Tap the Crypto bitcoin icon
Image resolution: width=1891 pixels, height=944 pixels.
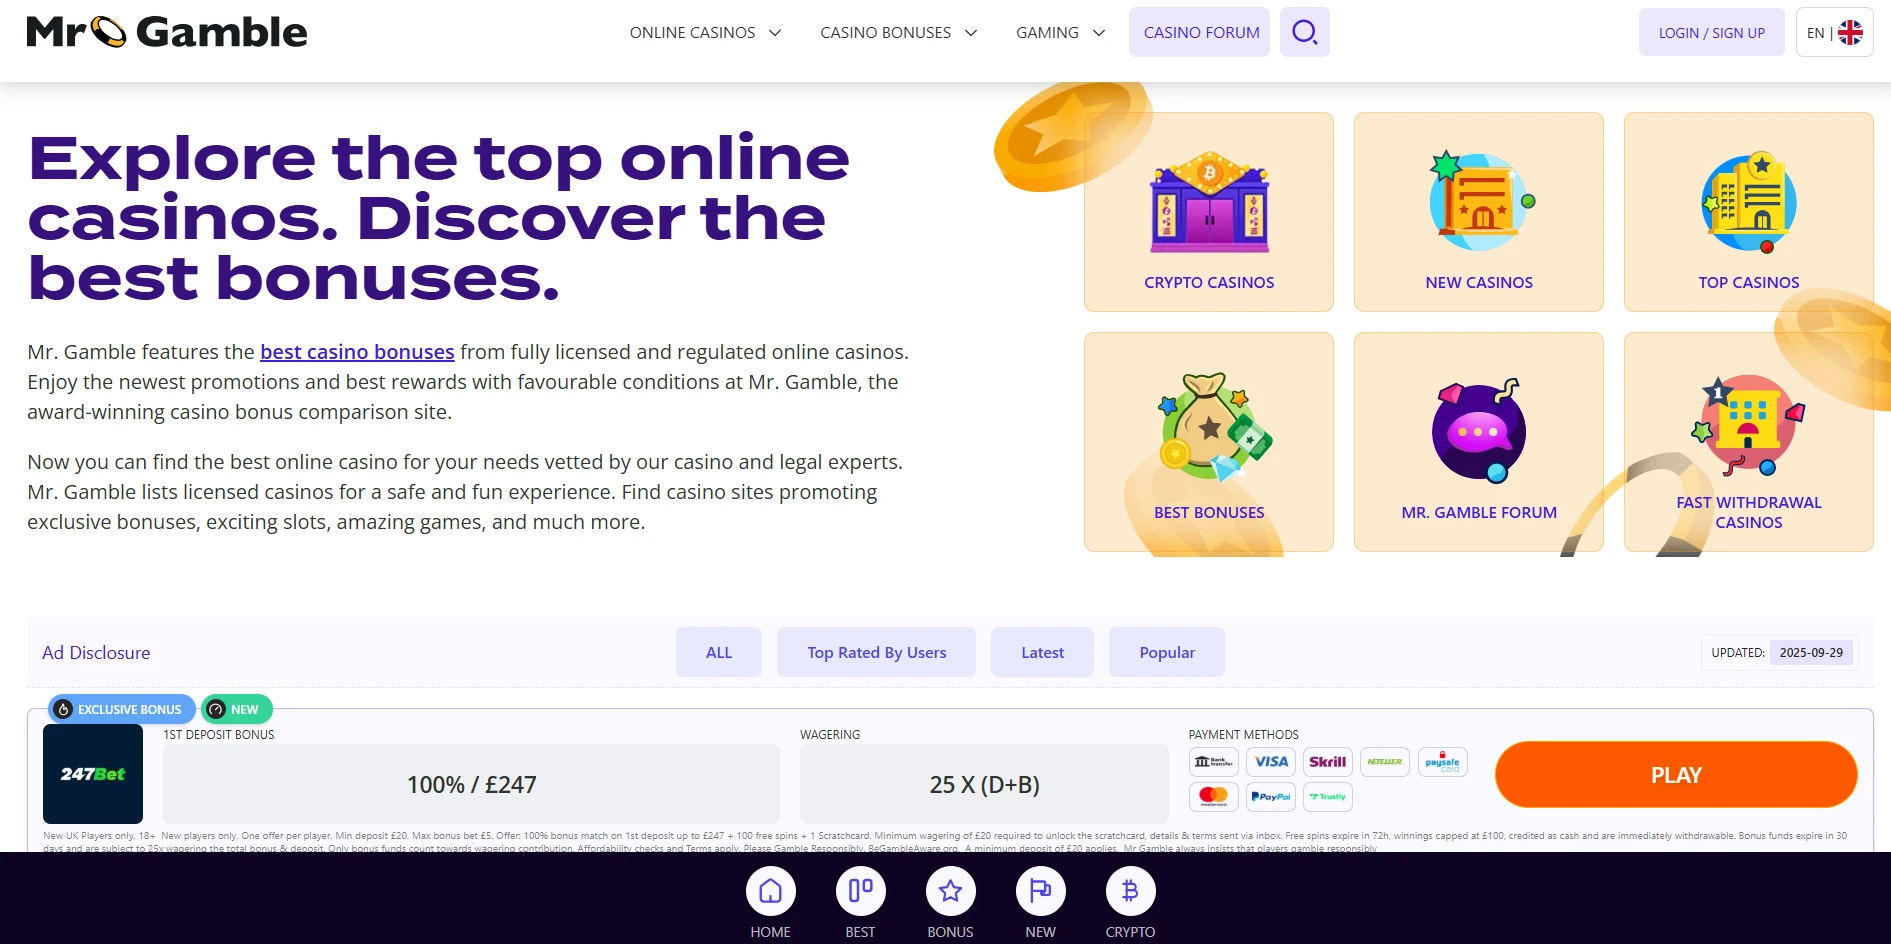[1130, 891]
